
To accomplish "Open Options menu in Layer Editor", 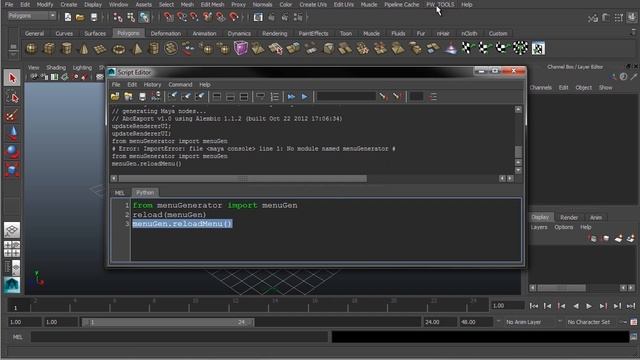I will pos(564,227).
